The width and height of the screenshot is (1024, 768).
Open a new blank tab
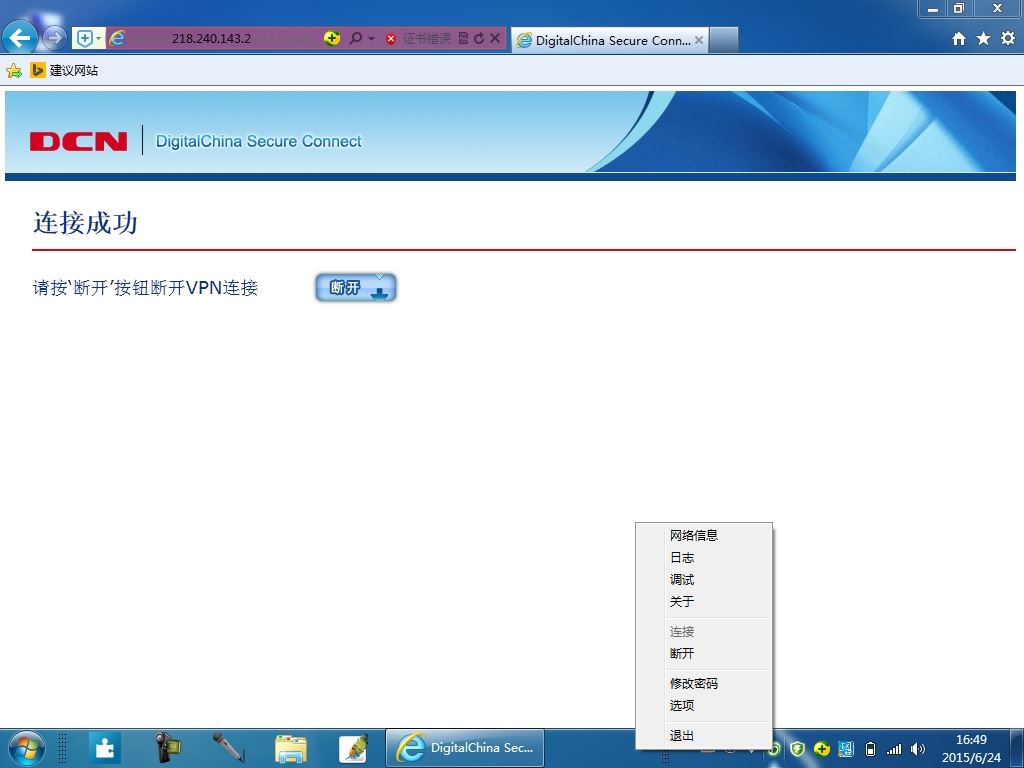pyautogui.click(x=724, y=40)
